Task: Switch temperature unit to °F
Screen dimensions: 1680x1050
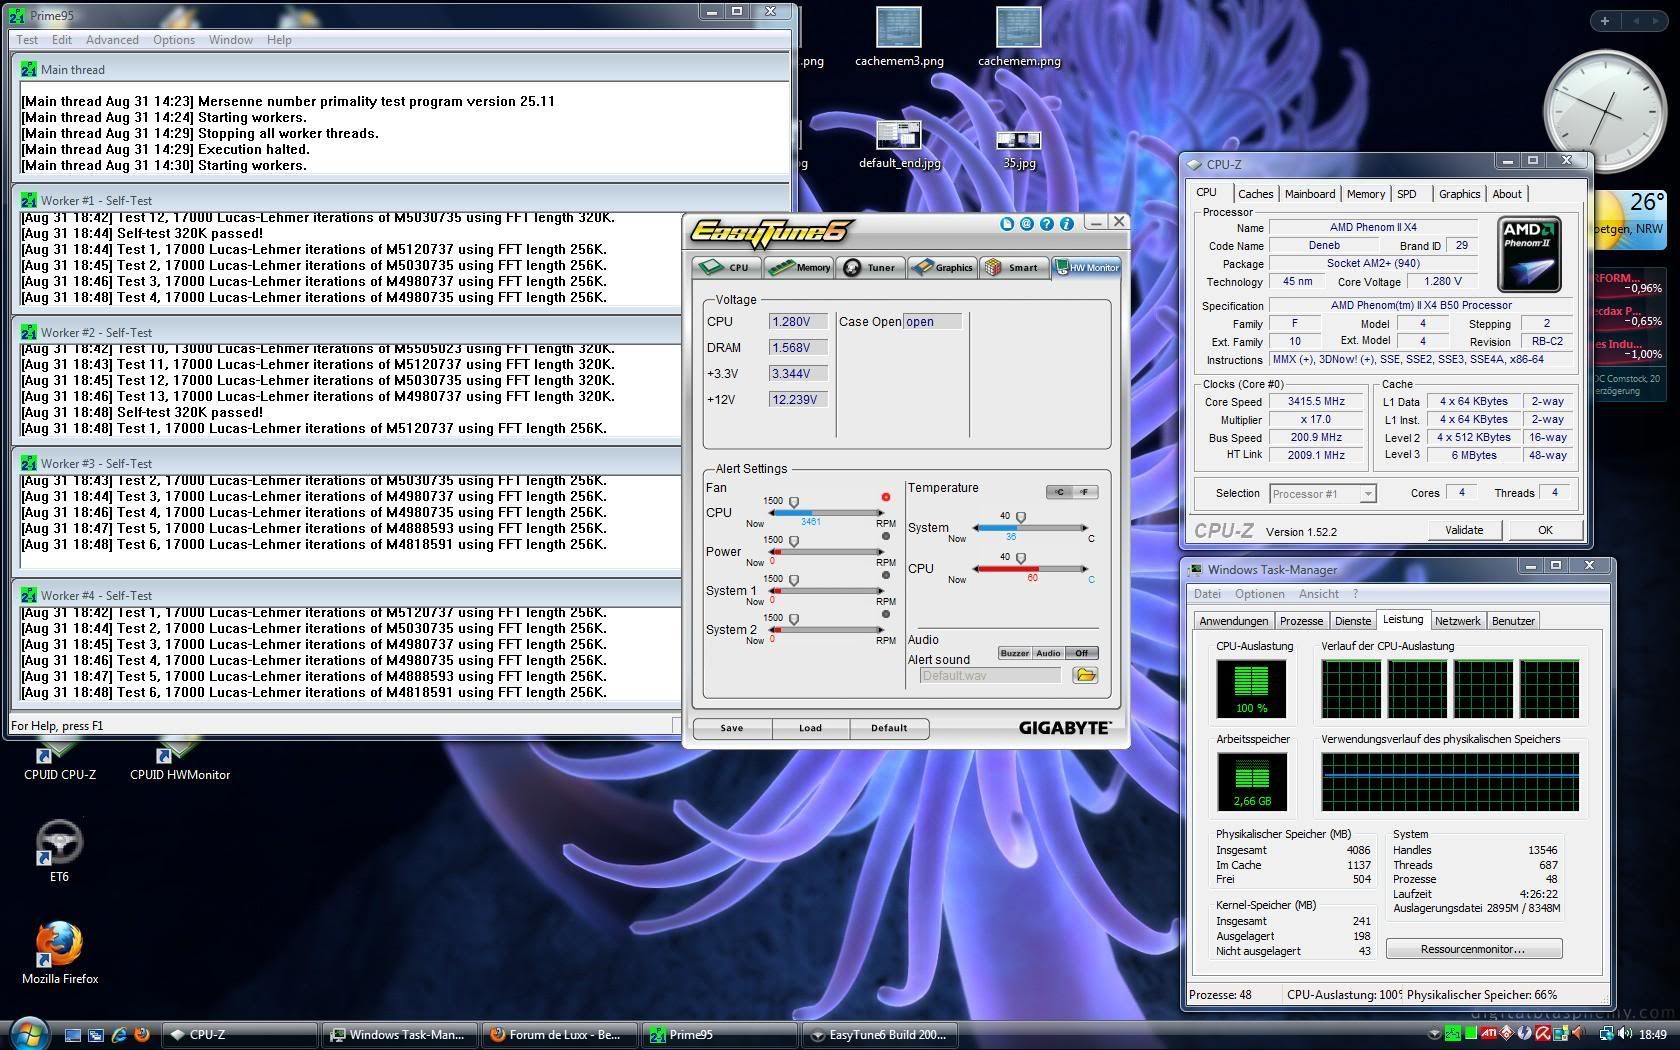Action: 1085,492
